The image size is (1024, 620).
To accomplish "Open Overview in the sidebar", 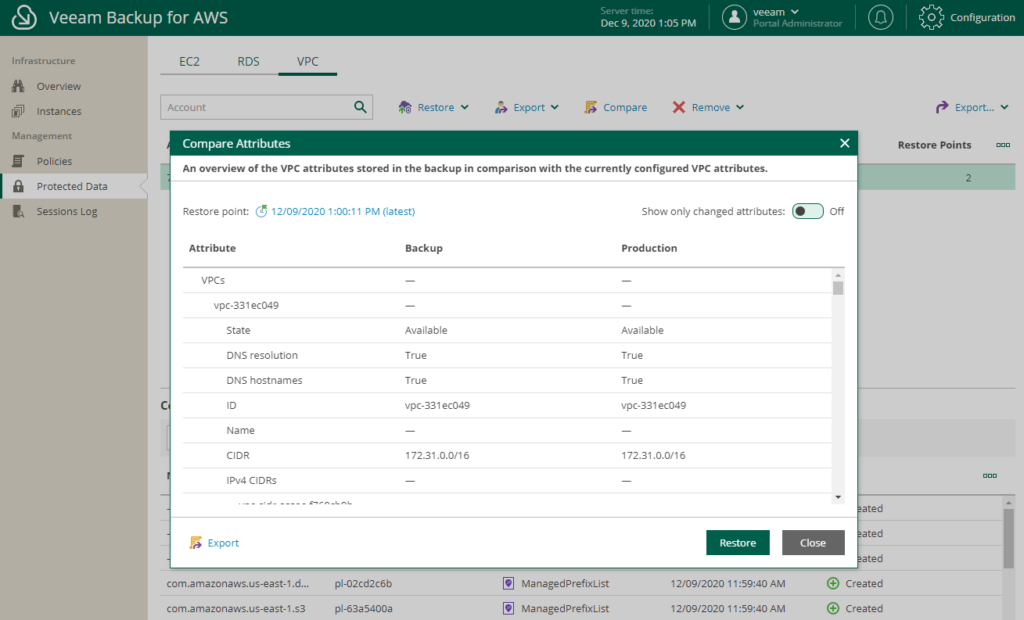I will 59,86.
